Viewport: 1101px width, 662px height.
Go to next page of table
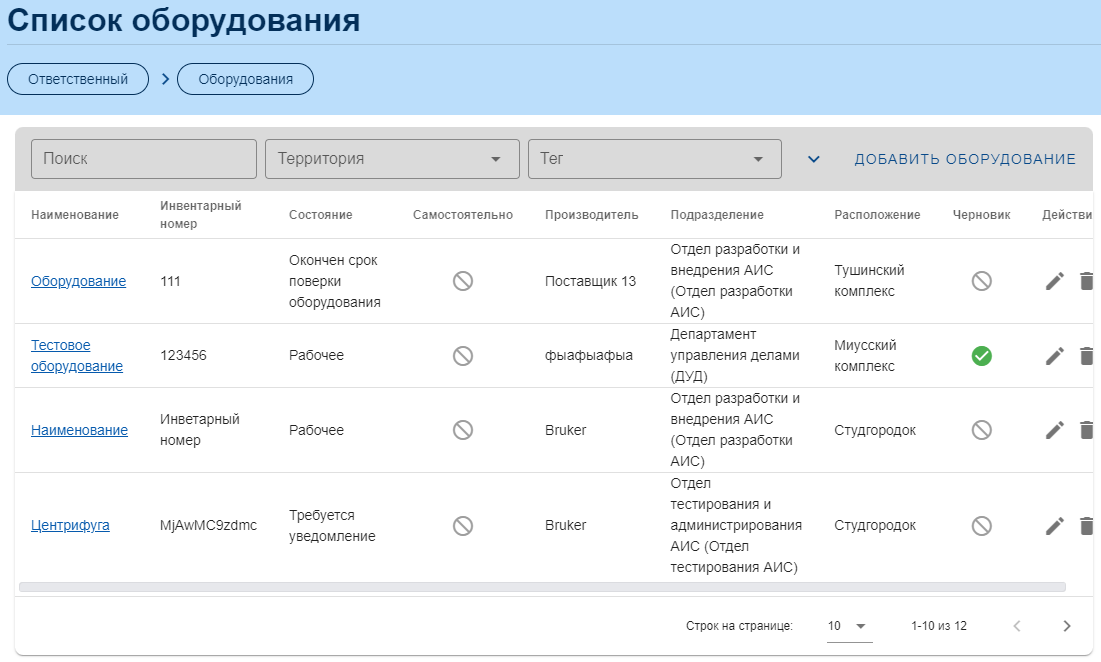pos(1066,626)
